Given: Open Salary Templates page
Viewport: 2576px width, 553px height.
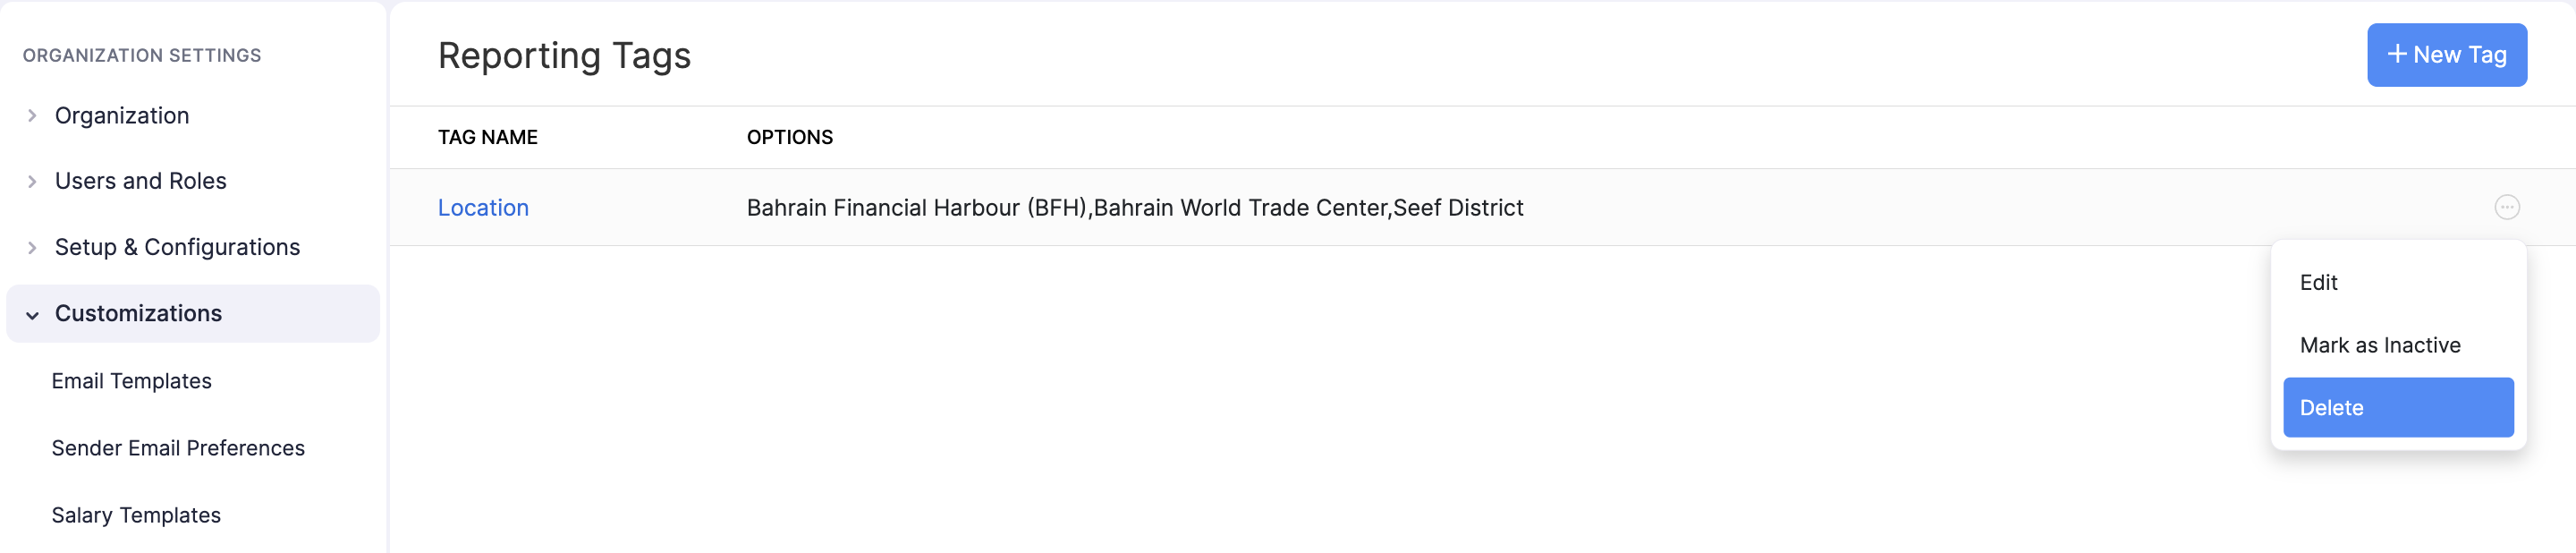Looking at the screenshot, I should [136, 515].
